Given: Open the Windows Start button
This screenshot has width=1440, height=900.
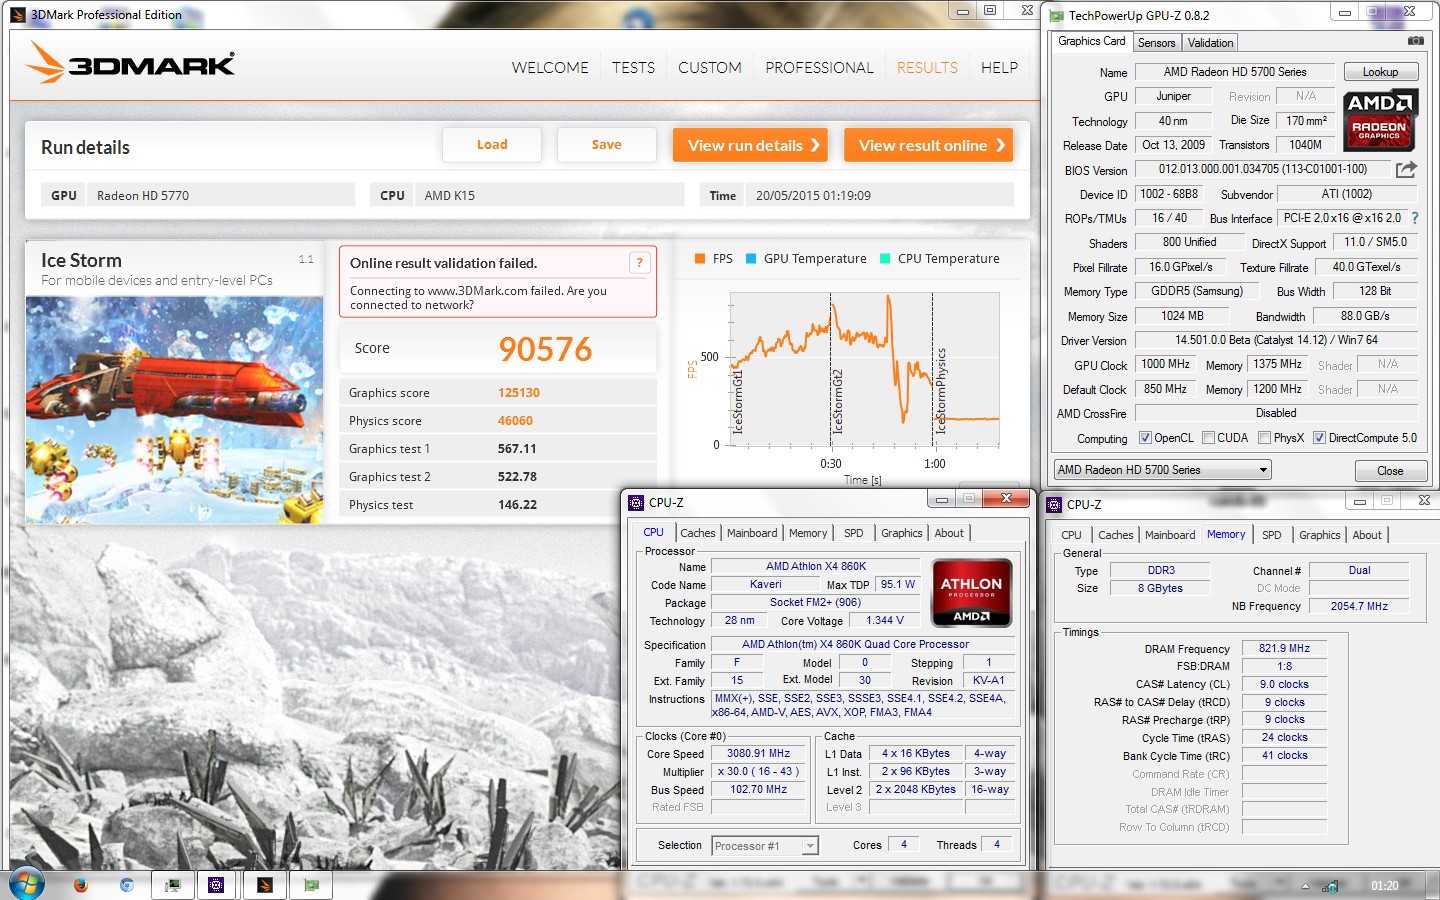Looking at the screenshot, I should 27,884.
